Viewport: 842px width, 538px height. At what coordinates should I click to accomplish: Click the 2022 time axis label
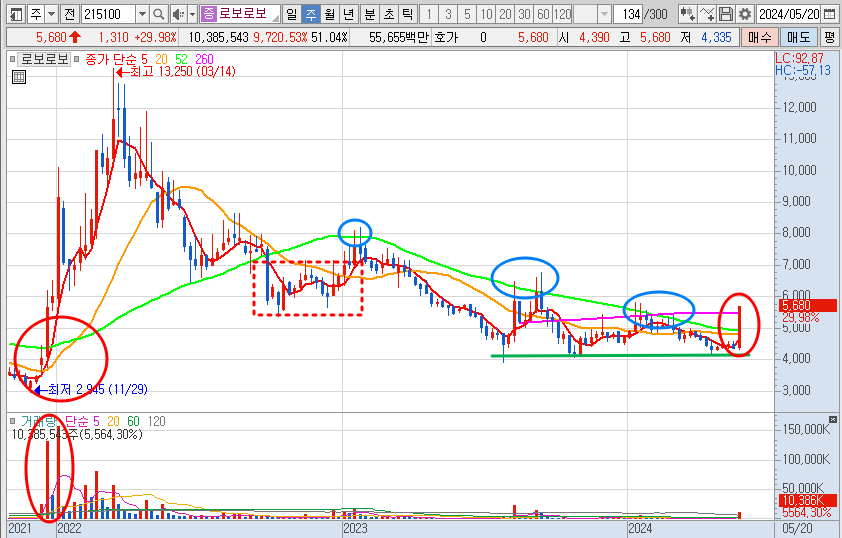click(x=69, y=528)
